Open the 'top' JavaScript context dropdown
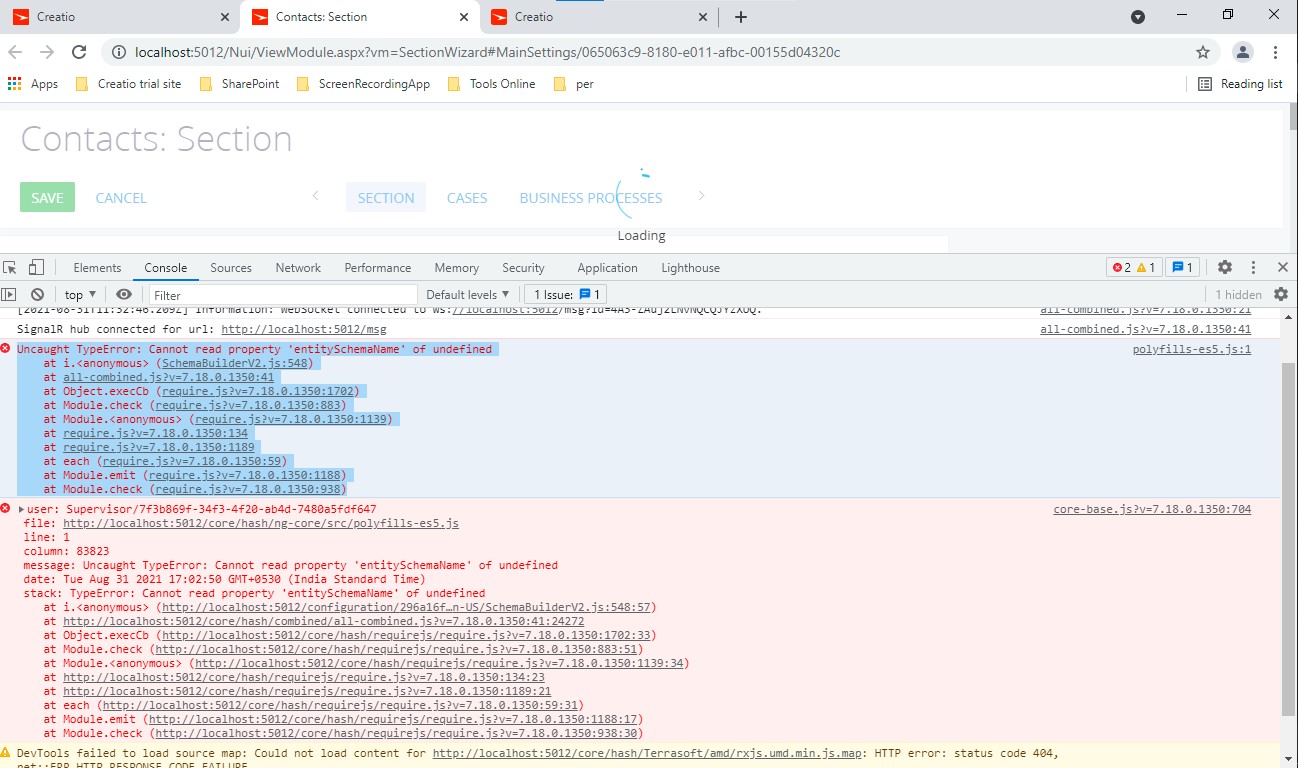 tap(80, 294)
